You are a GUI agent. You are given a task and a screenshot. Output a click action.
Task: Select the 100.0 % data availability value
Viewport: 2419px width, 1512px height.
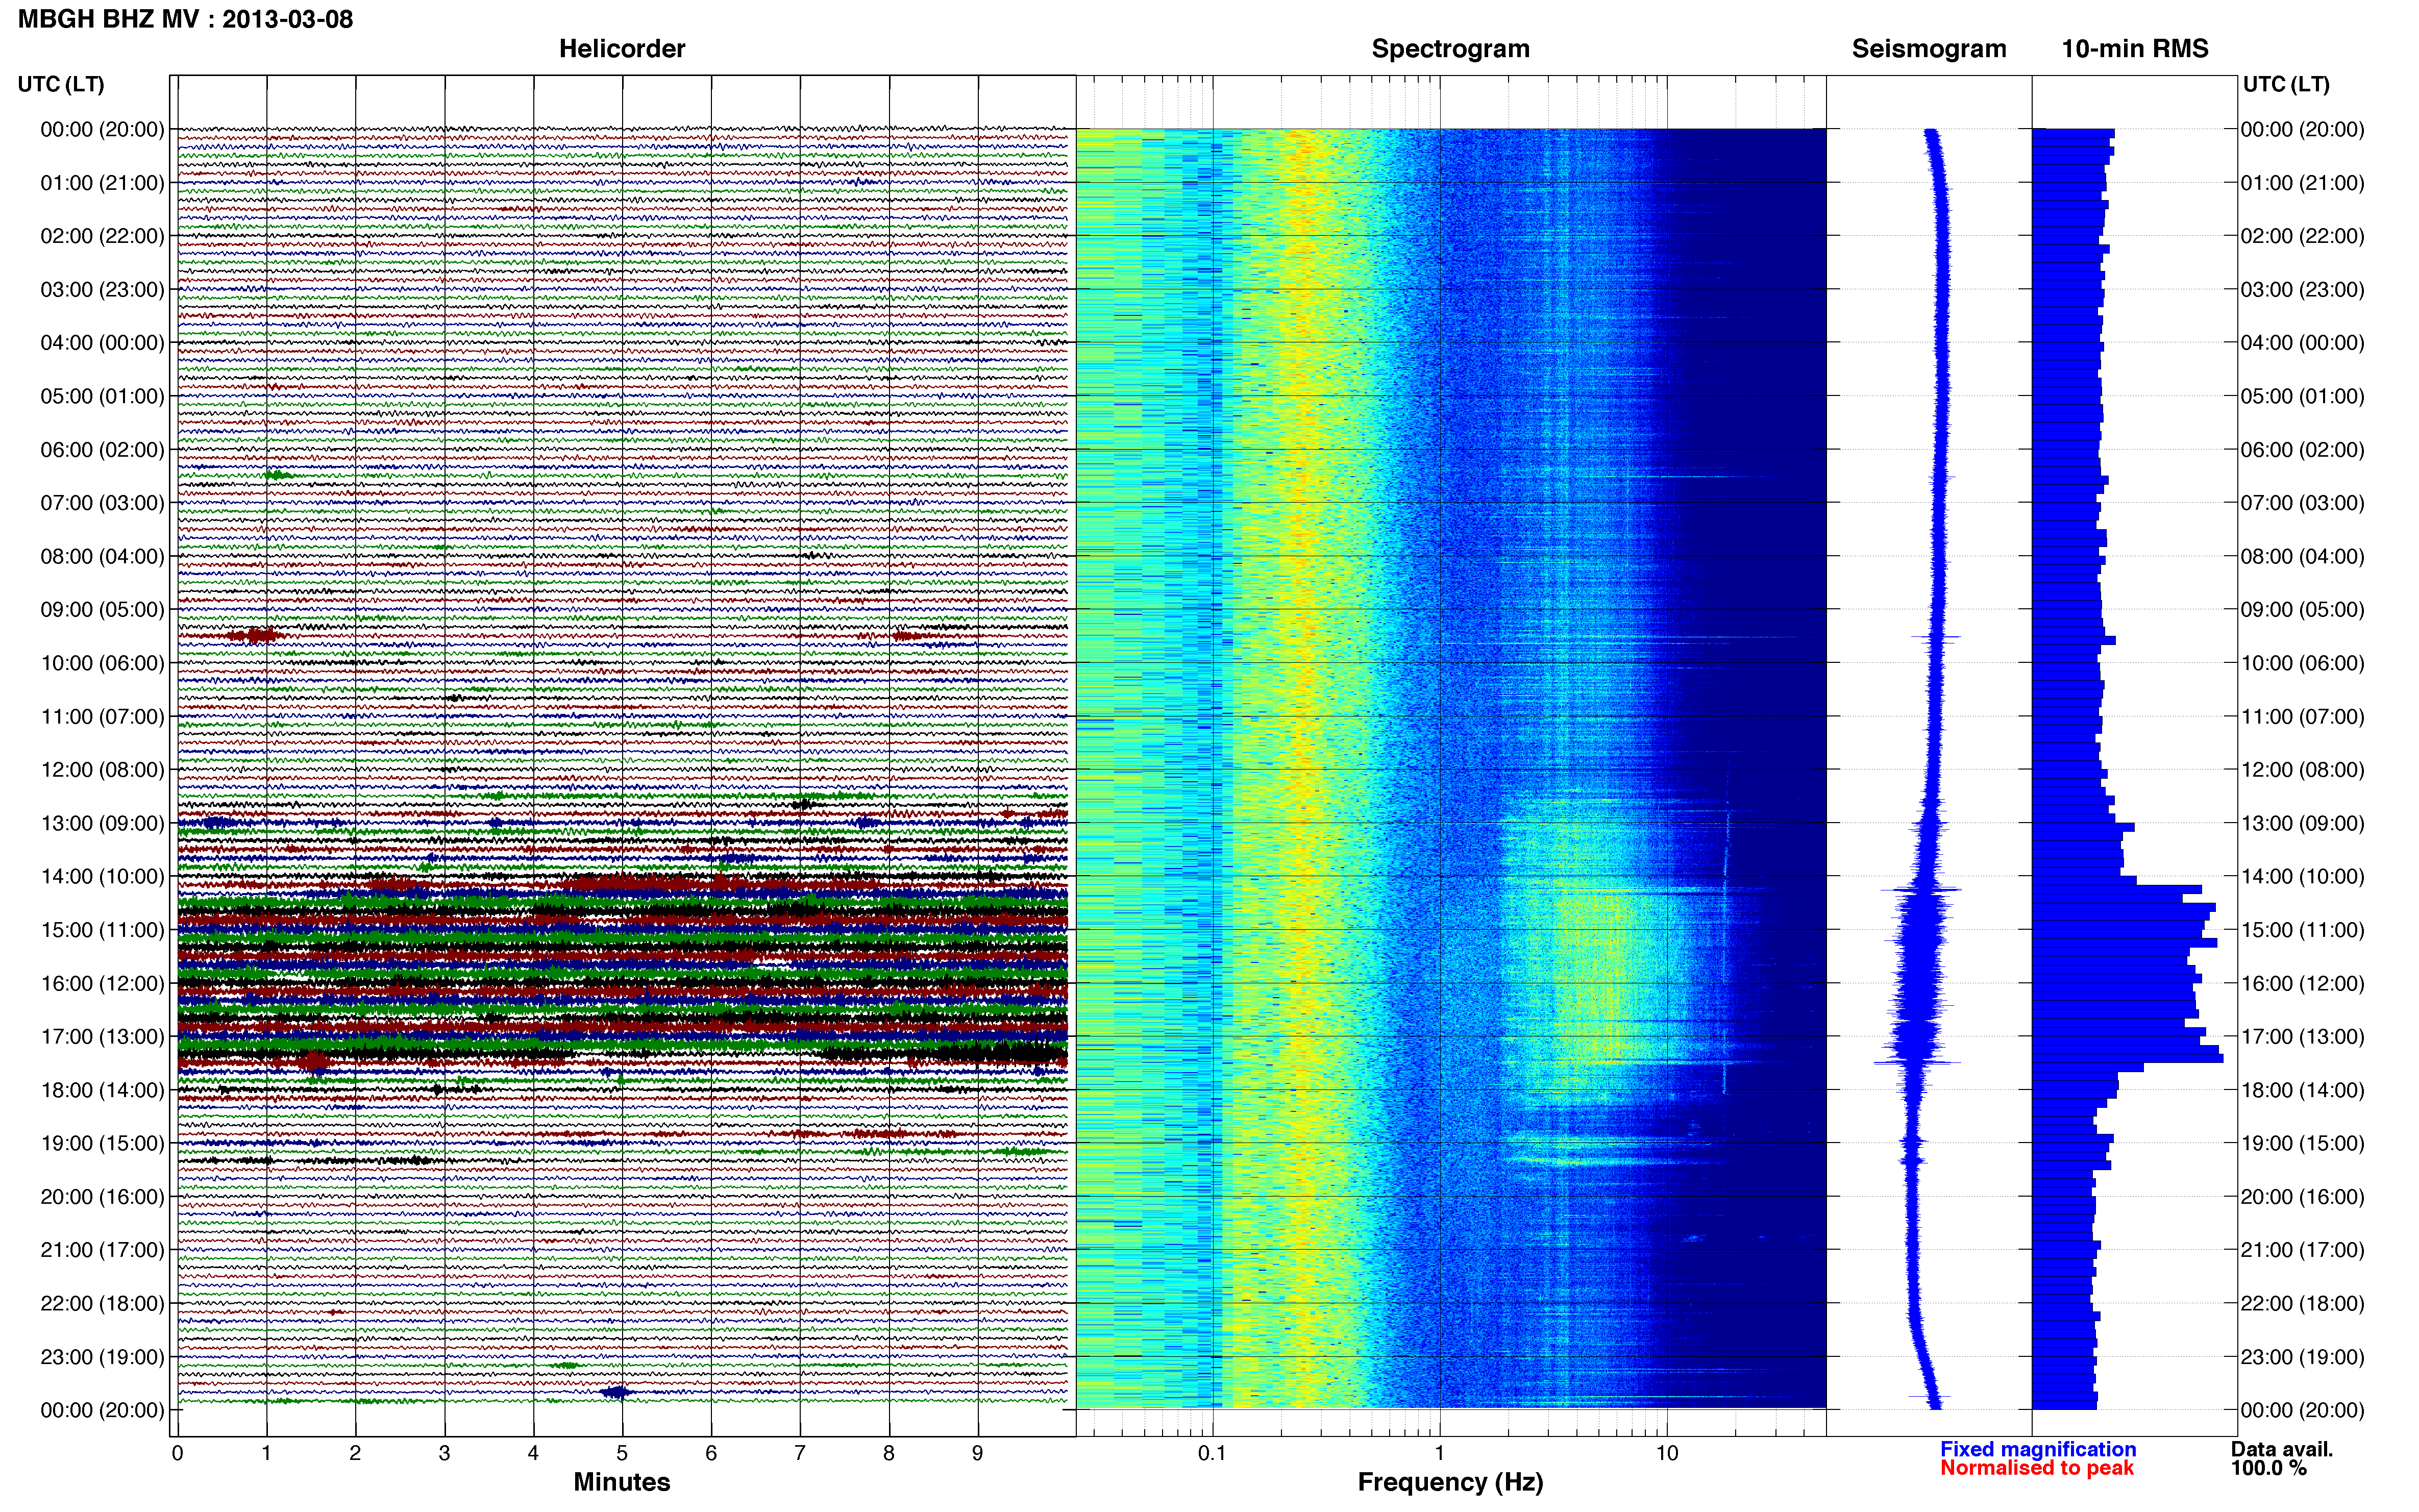(x=2268, y=1468)
